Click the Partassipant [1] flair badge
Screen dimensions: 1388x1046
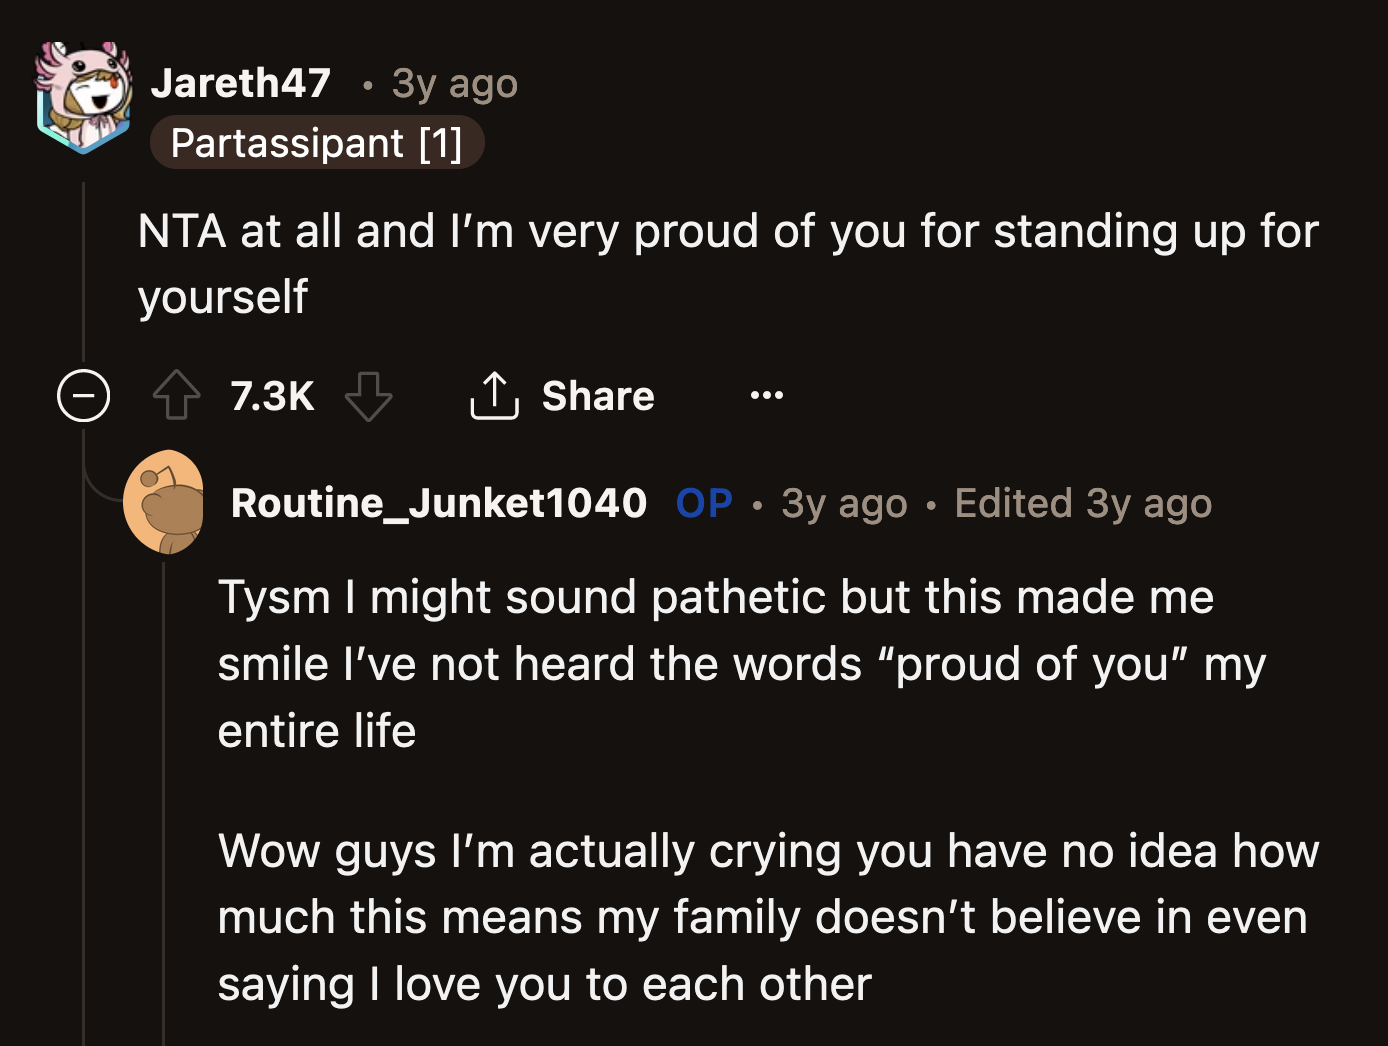click(317, 142)
